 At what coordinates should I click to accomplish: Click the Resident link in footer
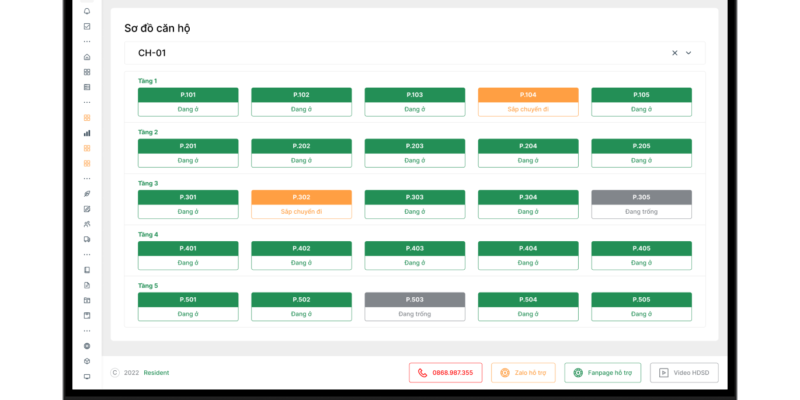pyautogui.click(x=156, y=373)
